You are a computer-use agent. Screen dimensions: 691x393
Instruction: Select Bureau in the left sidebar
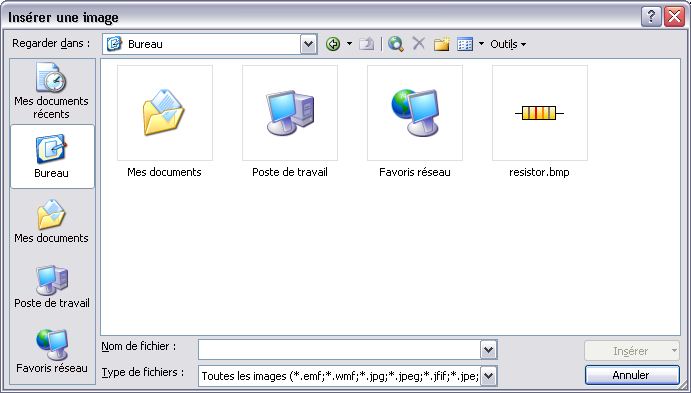coord(52,156)
